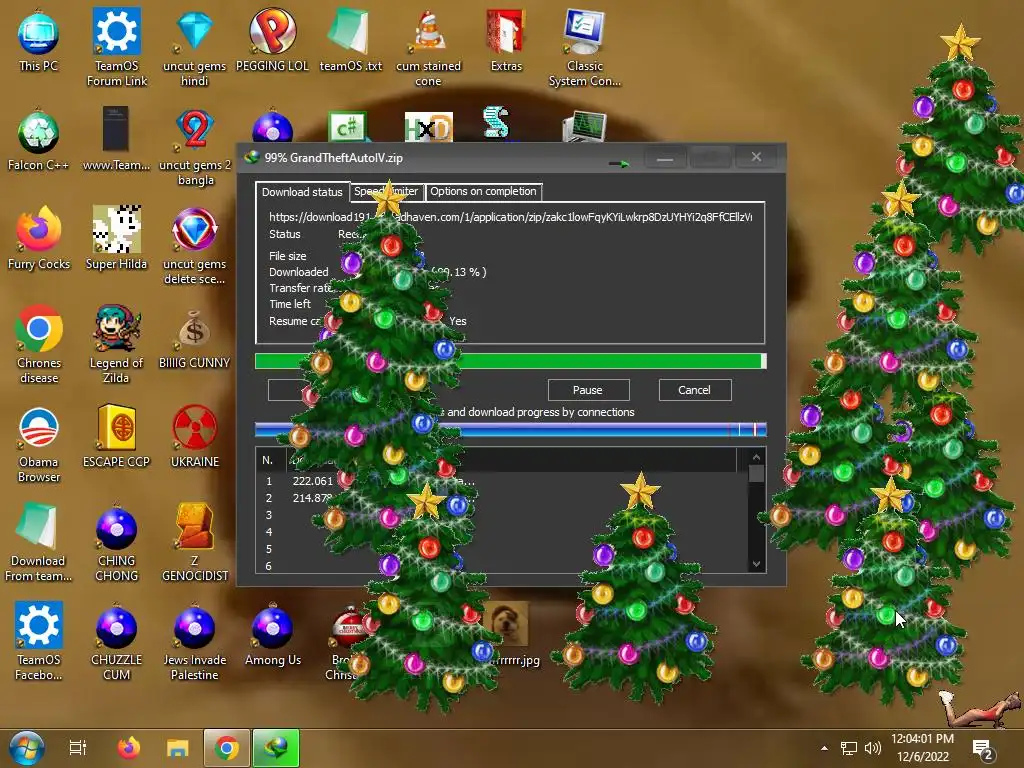The image size is (1024, 768).
Task: Open the Obama Browser icon
Action: point(39,444)
